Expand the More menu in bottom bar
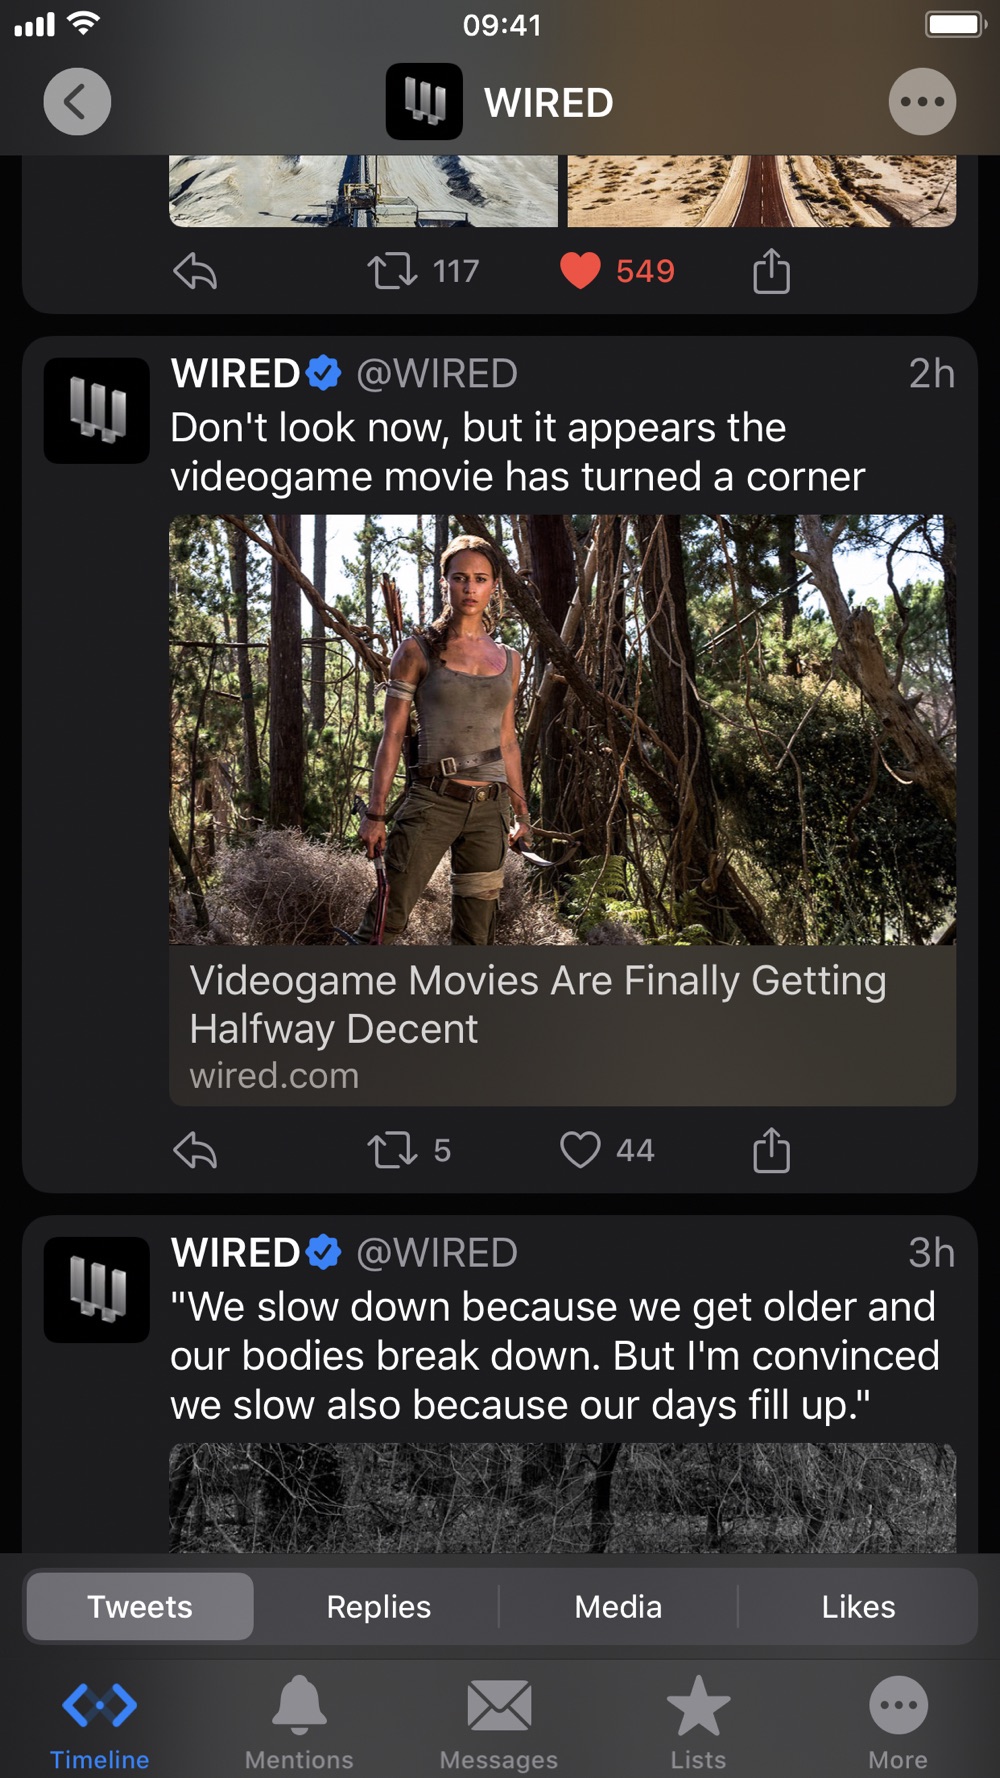The image size is (1000, 1778). [x=898, y=1723]
